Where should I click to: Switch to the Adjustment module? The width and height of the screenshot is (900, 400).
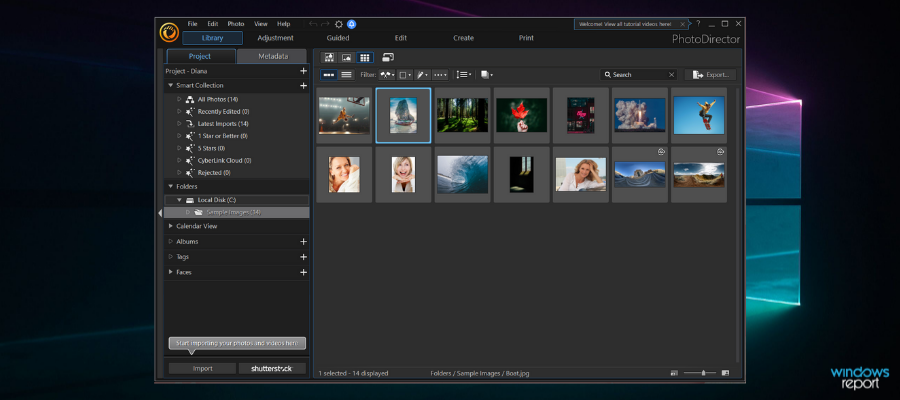(x=276, y=38)
